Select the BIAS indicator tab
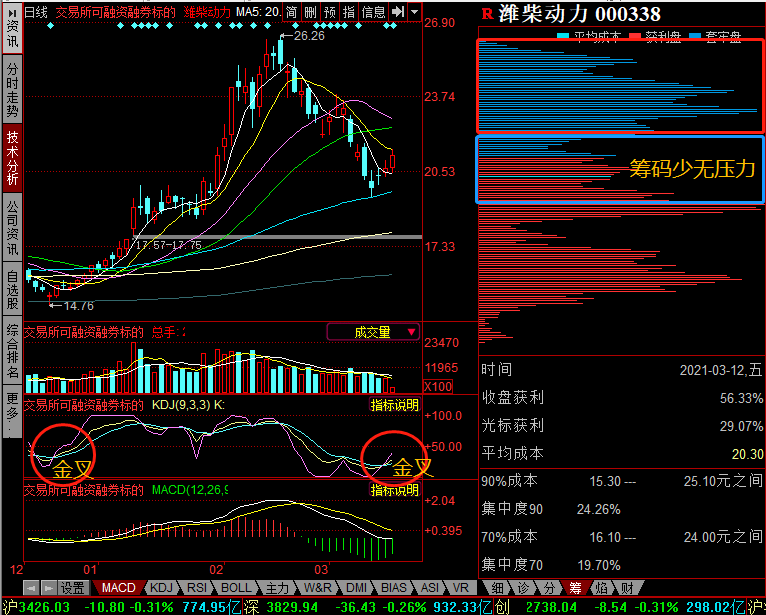This screenshot has height=615, width=766. tap(393, 588)
